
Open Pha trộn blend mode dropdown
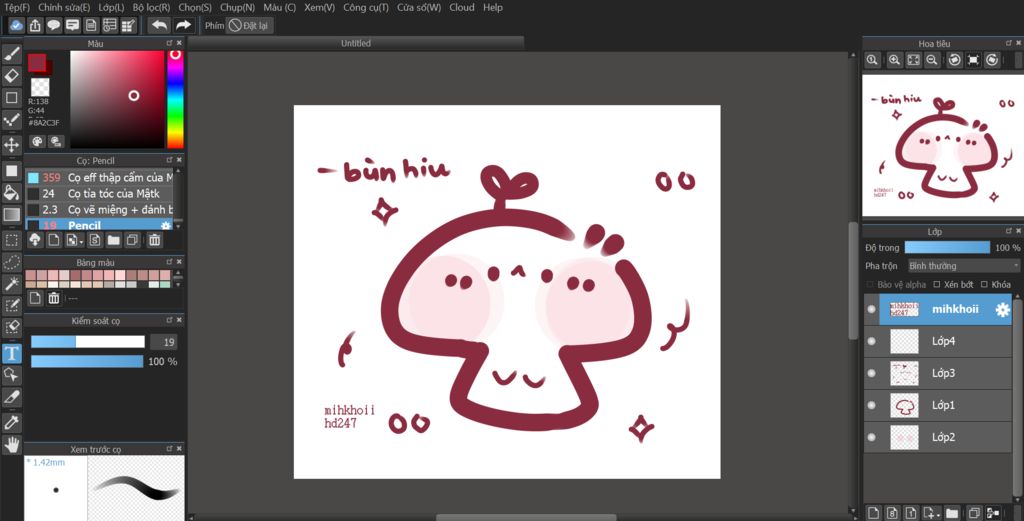pyautogui.click(x=963, y=266)
